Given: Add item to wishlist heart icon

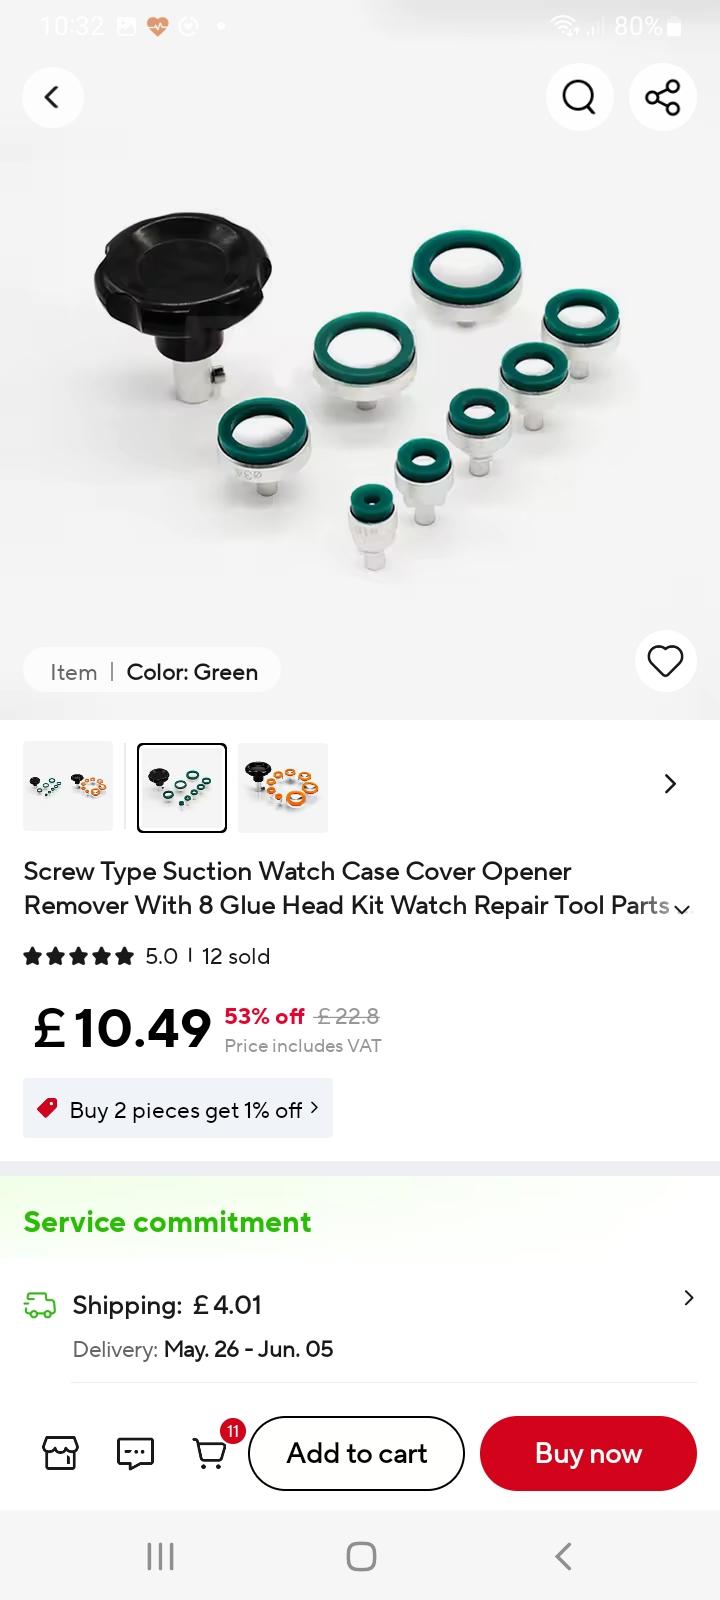Looking at the screenshot, I should [x=665, y=661].
